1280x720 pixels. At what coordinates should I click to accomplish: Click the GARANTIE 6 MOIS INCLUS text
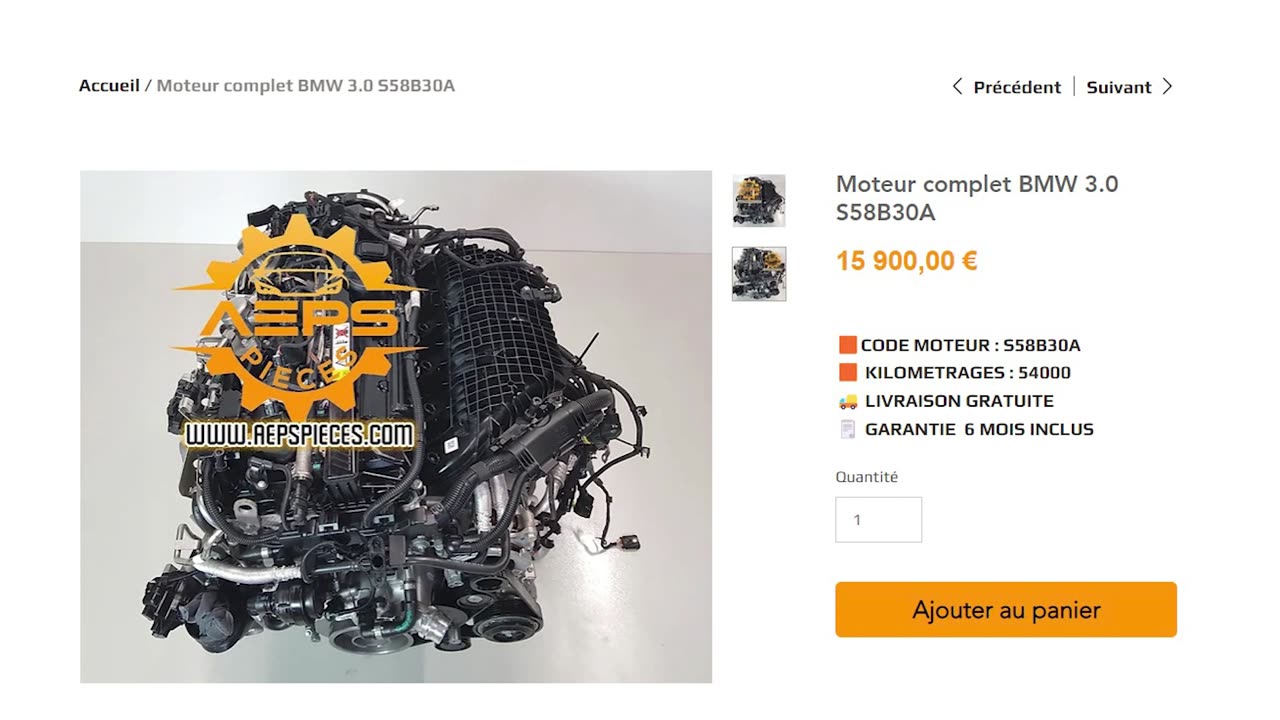tap(979, 429)
